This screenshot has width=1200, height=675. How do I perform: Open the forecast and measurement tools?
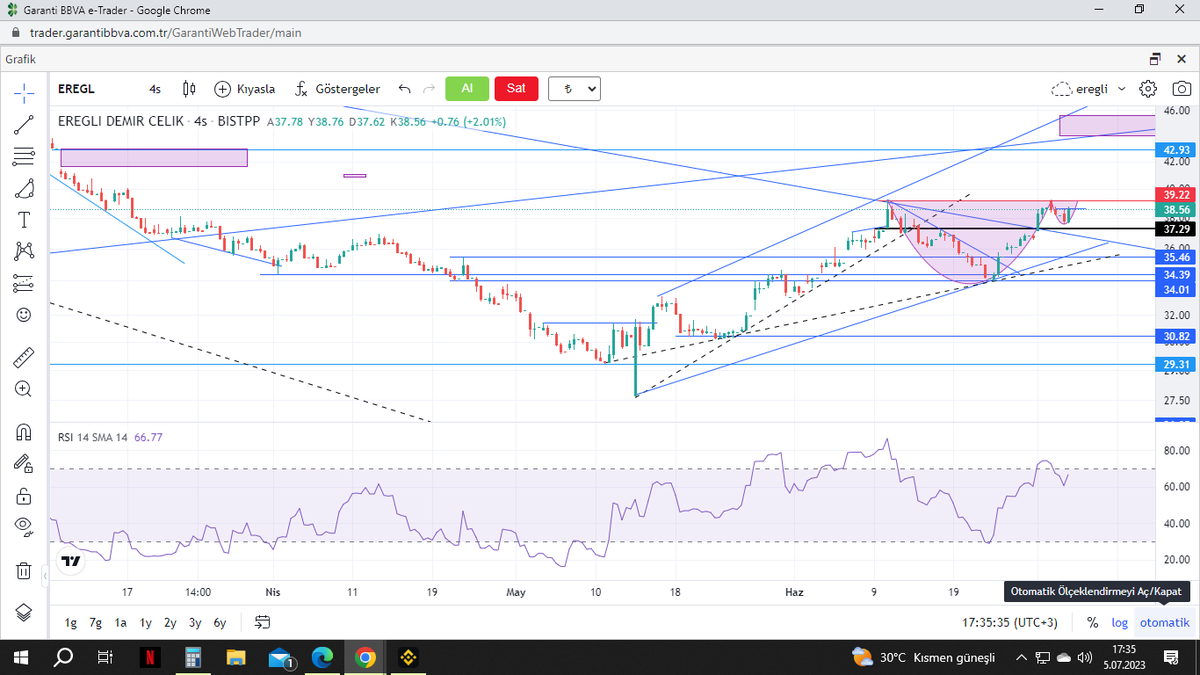point(24,283)
